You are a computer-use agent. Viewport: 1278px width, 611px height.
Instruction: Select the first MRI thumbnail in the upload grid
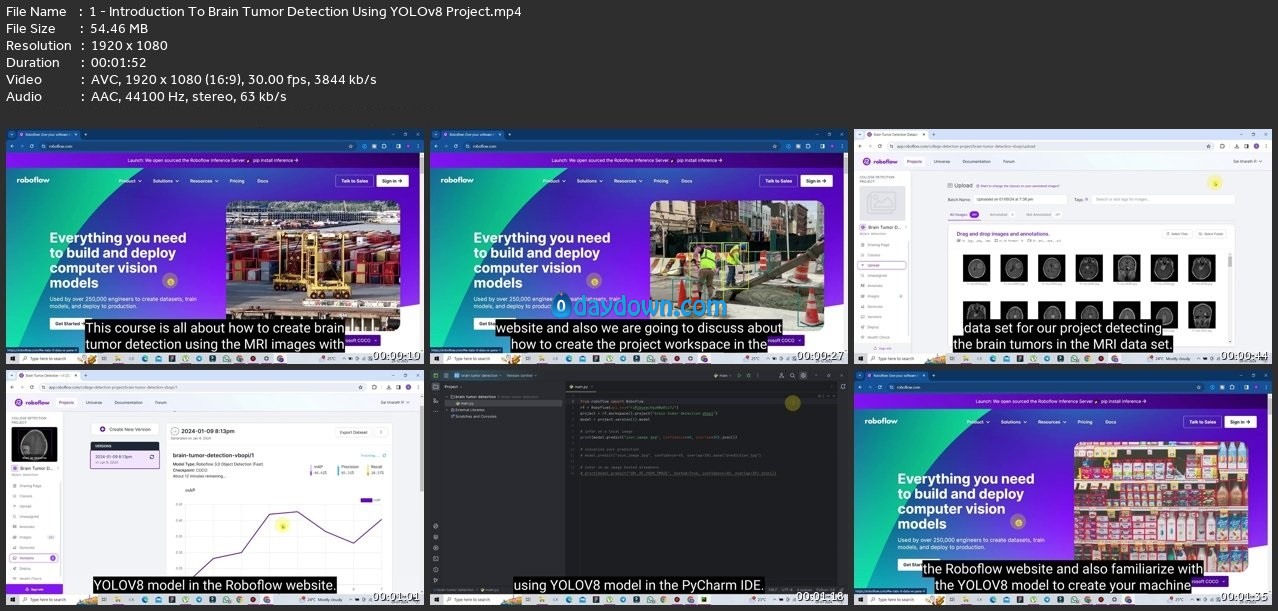976,267
